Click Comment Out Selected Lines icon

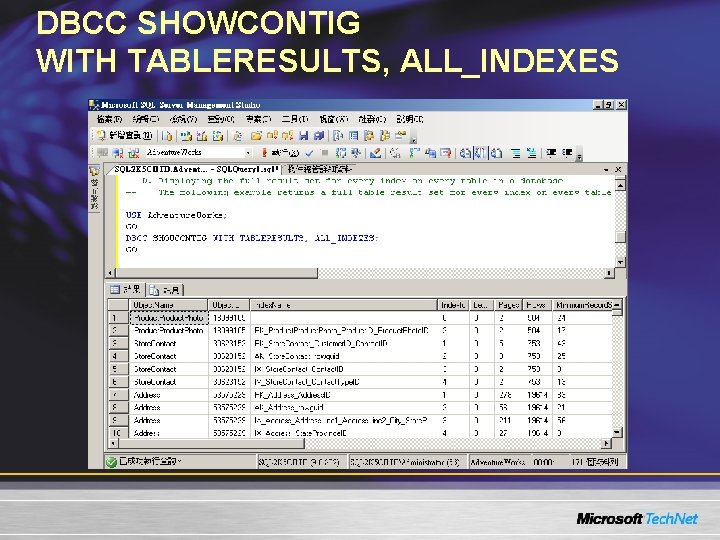coord(516,152)
